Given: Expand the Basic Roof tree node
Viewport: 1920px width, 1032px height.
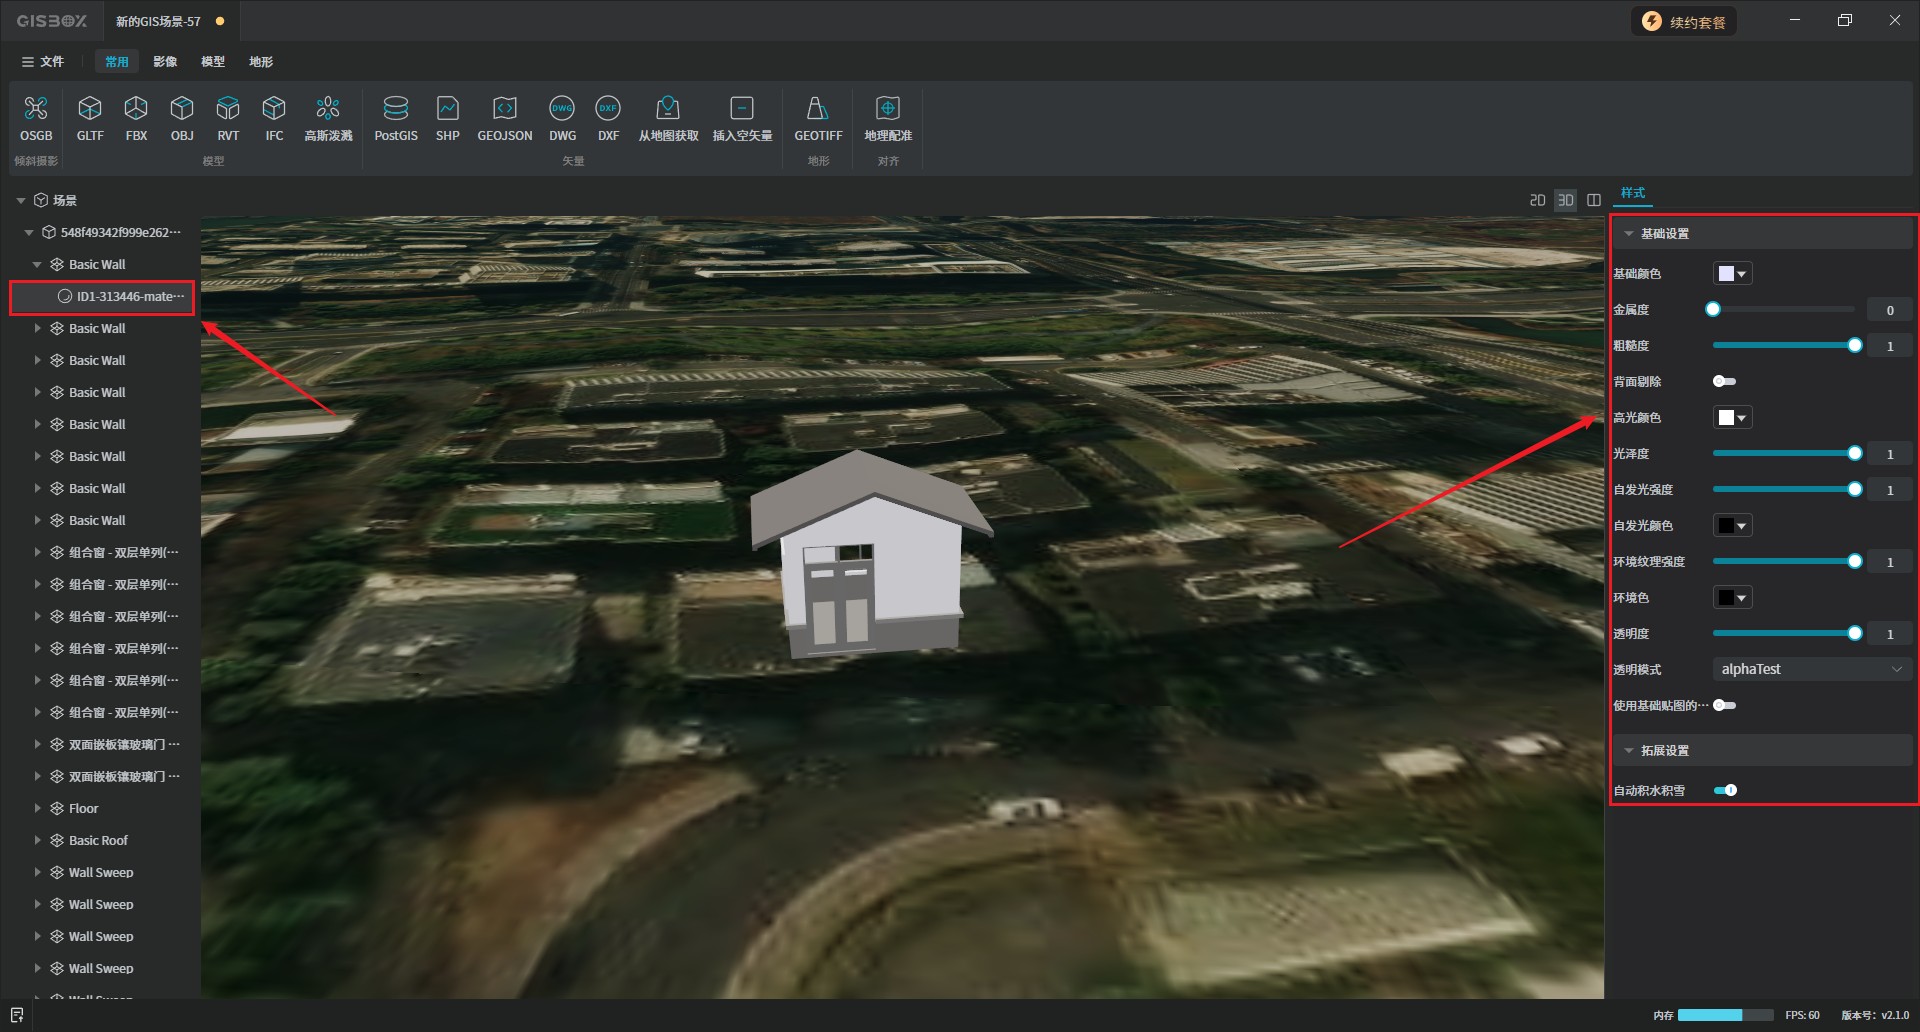Looking at the screenshot, I should coord(38,840).
